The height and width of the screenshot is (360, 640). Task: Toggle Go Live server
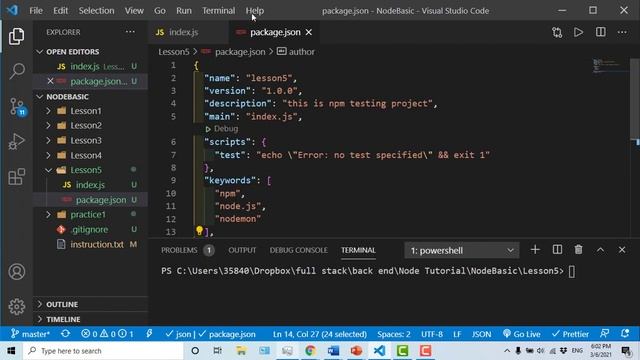[522, 334]
